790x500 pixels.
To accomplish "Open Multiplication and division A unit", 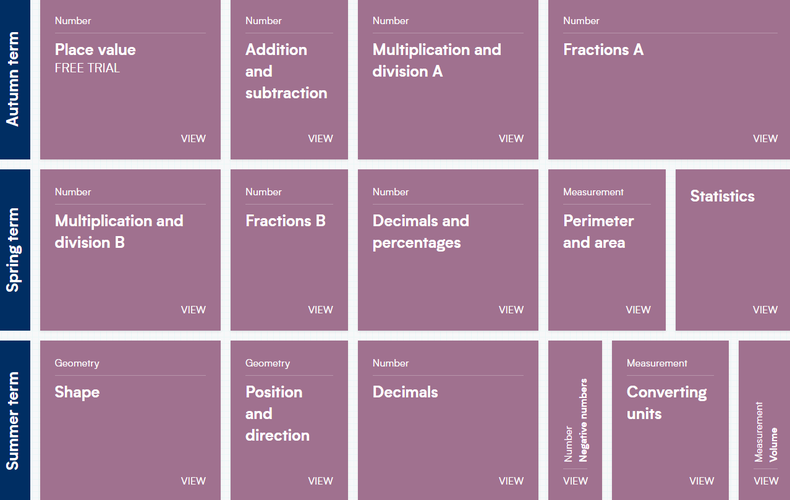I will click(x=436, y=60).
